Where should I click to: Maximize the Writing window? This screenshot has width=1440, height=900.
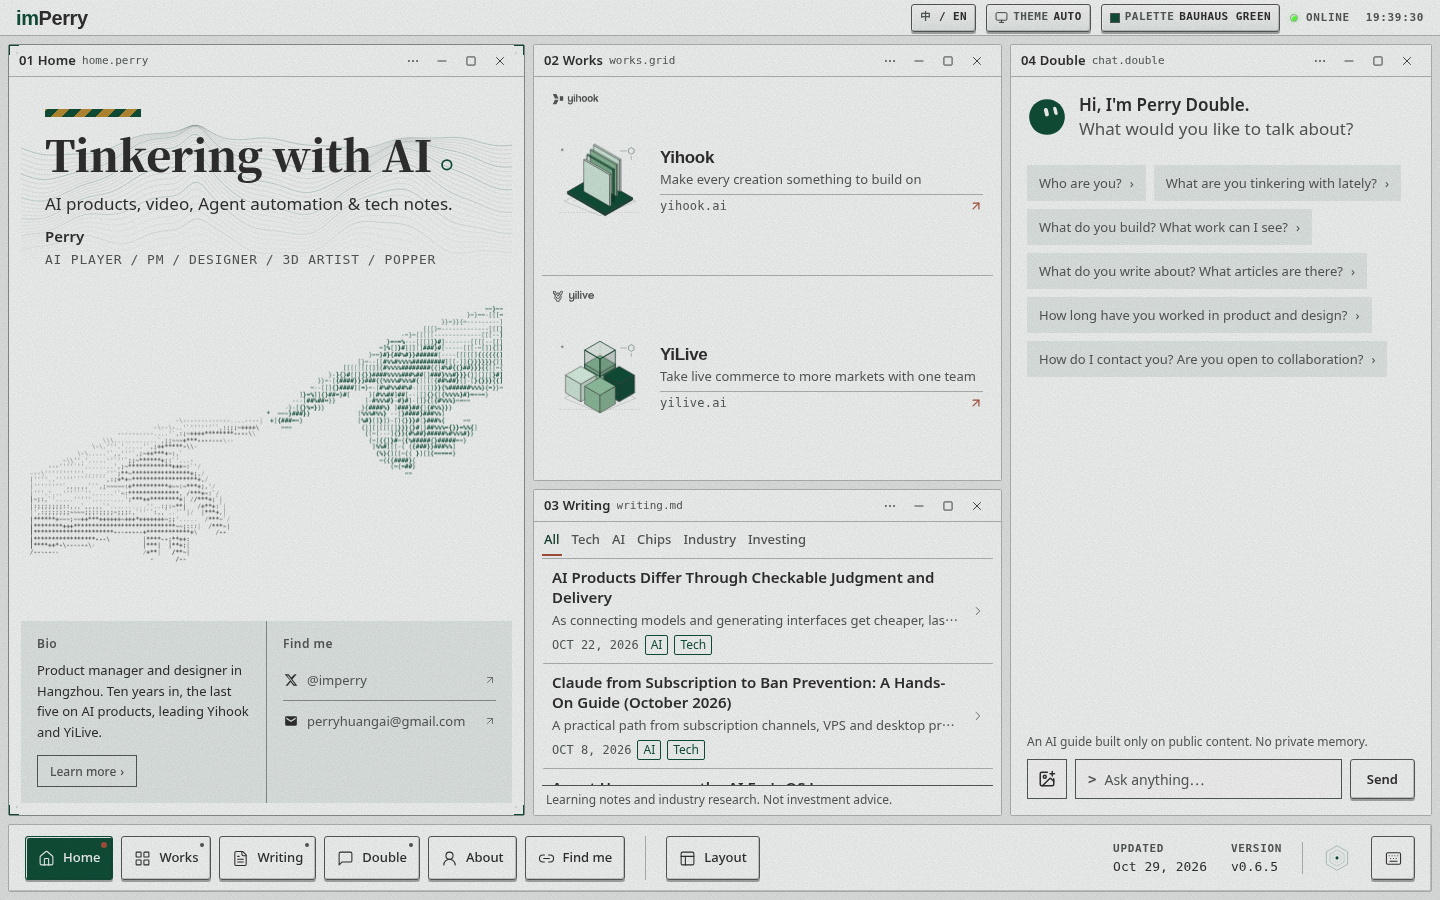click(x=948, y=506)
